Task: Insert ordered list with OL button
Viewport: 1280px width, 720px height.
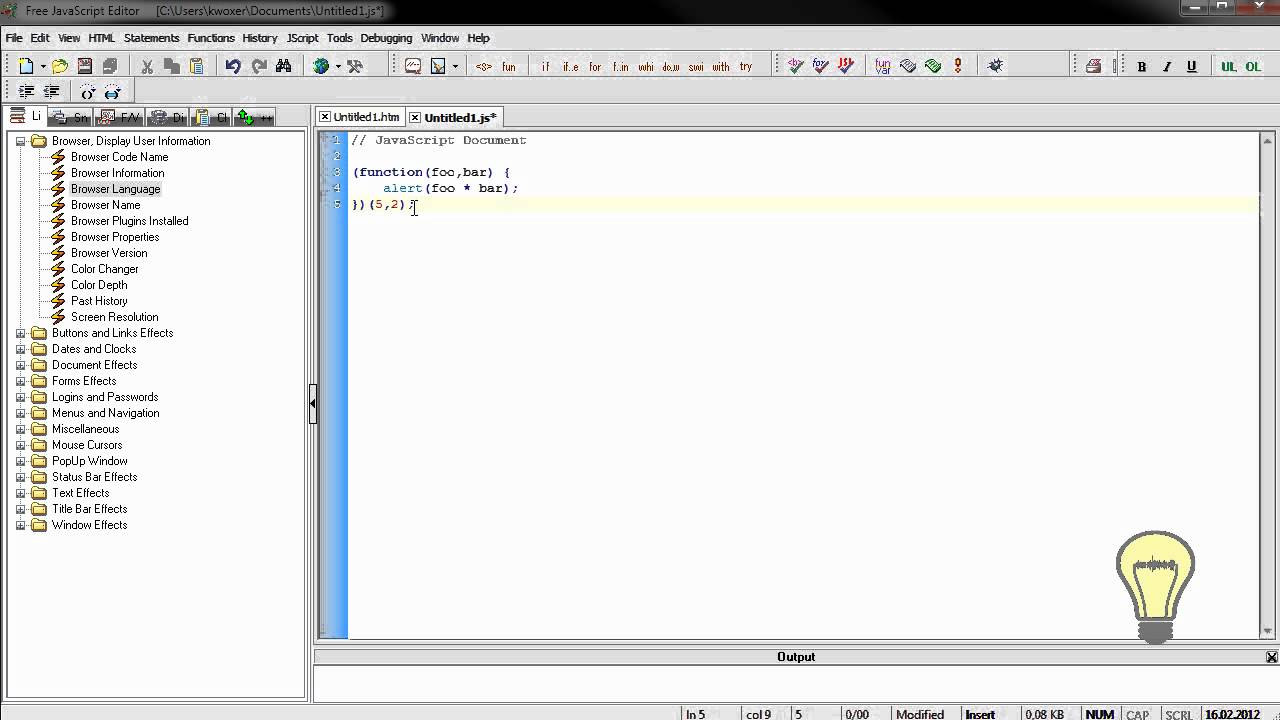Action: click(x=1253, y=67)
